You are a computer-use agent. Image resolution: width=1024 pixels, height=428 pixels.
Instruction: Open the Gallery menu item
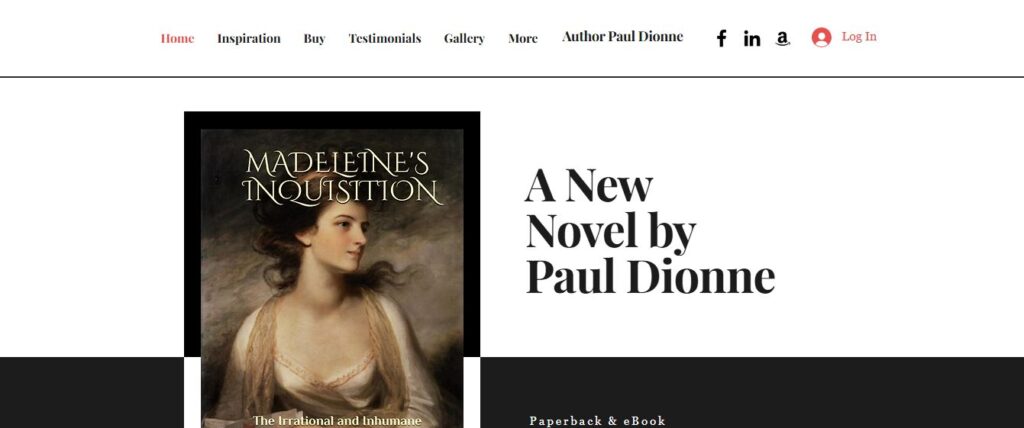click(x=464, y=39)
